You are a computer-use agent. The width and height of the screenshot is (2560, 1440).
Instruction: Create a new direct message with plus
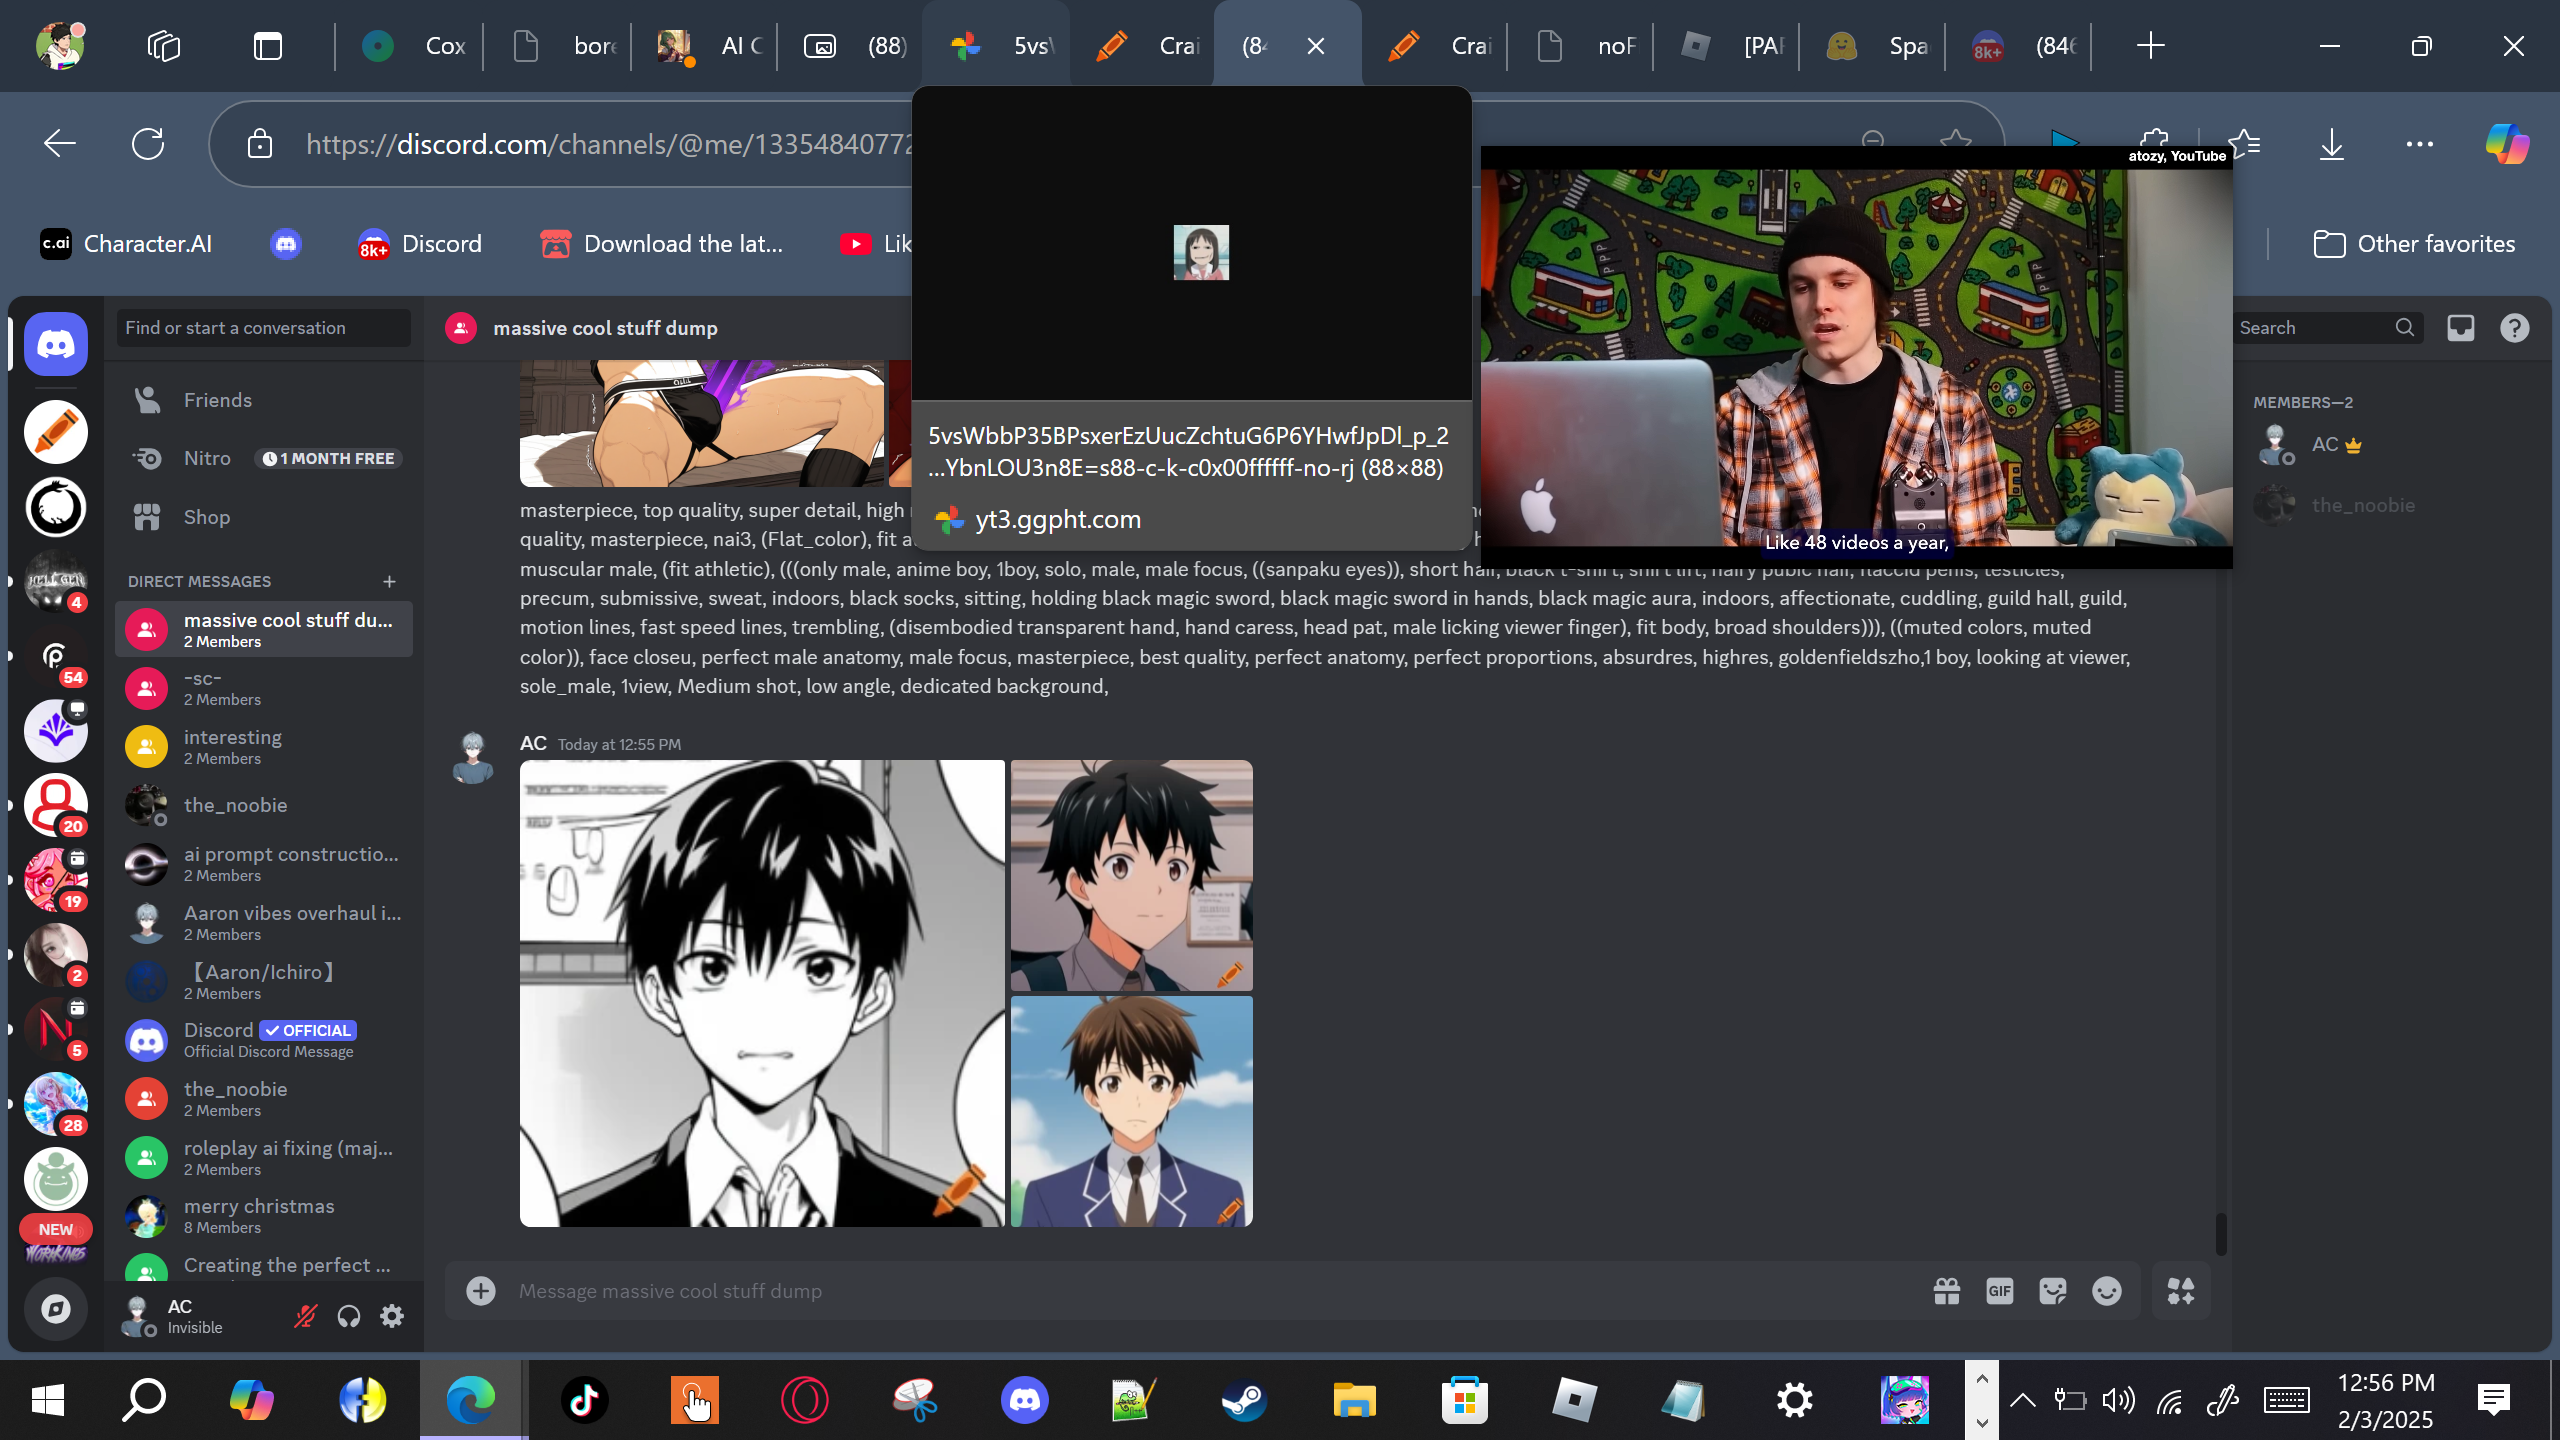(x=389, y=581)
